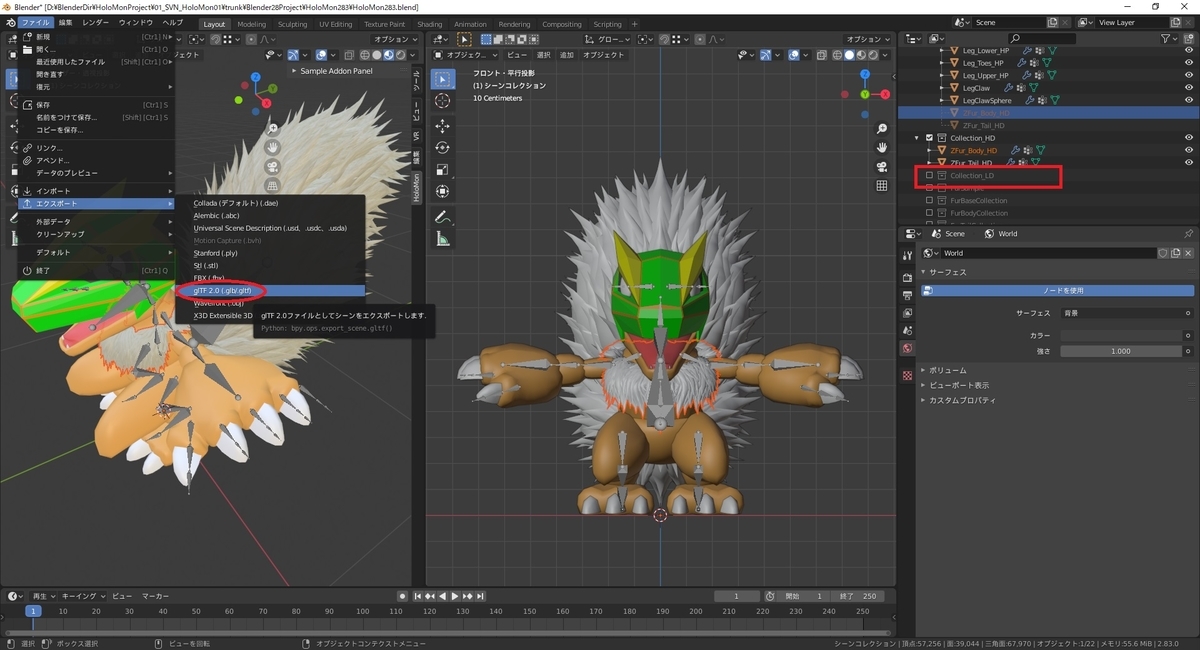Switch to the UV Editing workspace tab
This screenshot has width=1200, height=650.
336,24
